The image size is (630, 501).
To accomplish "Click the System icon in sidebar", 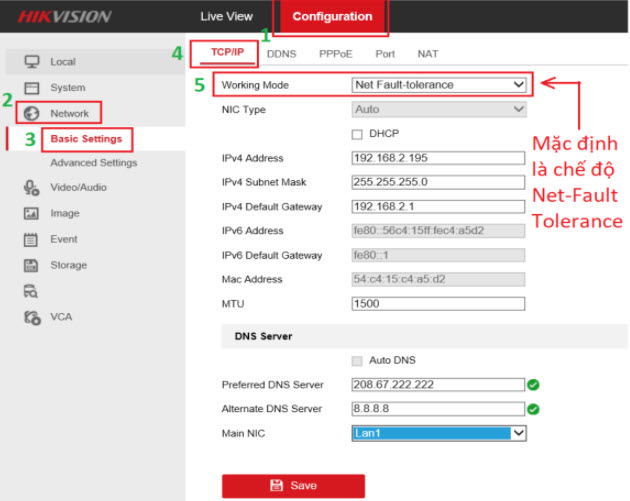I will 31,88.
